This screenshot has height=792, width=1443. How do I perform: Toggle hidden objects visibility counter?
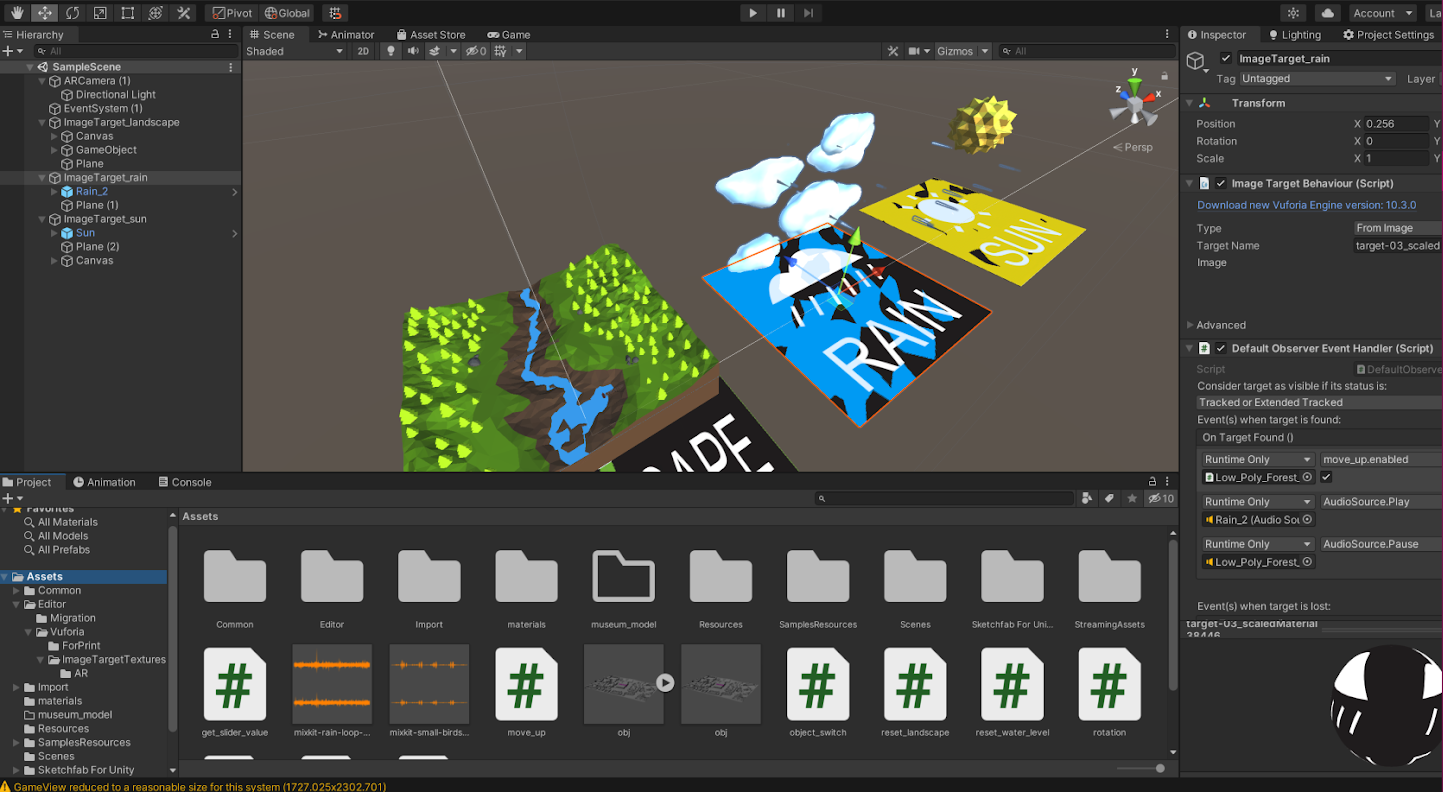point(476,51)
